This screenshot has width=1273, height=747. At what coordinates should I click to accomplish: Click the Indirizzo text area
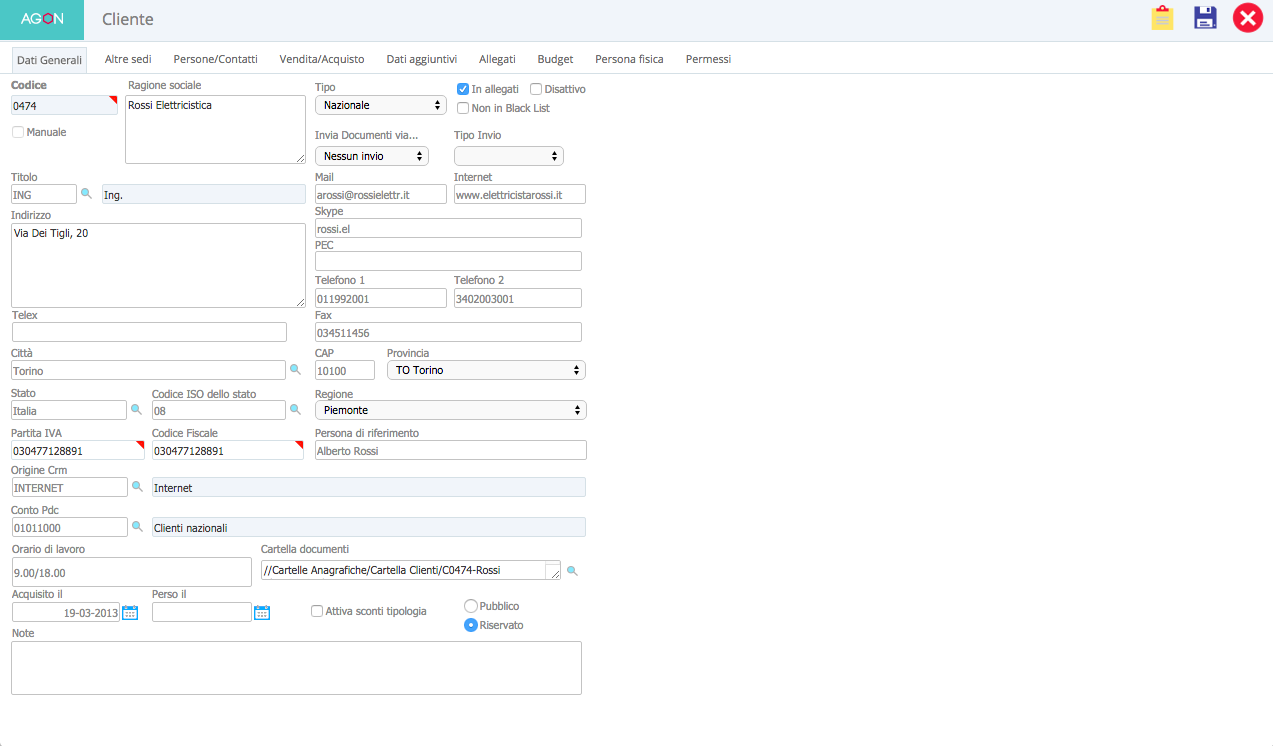coord(158,265)
